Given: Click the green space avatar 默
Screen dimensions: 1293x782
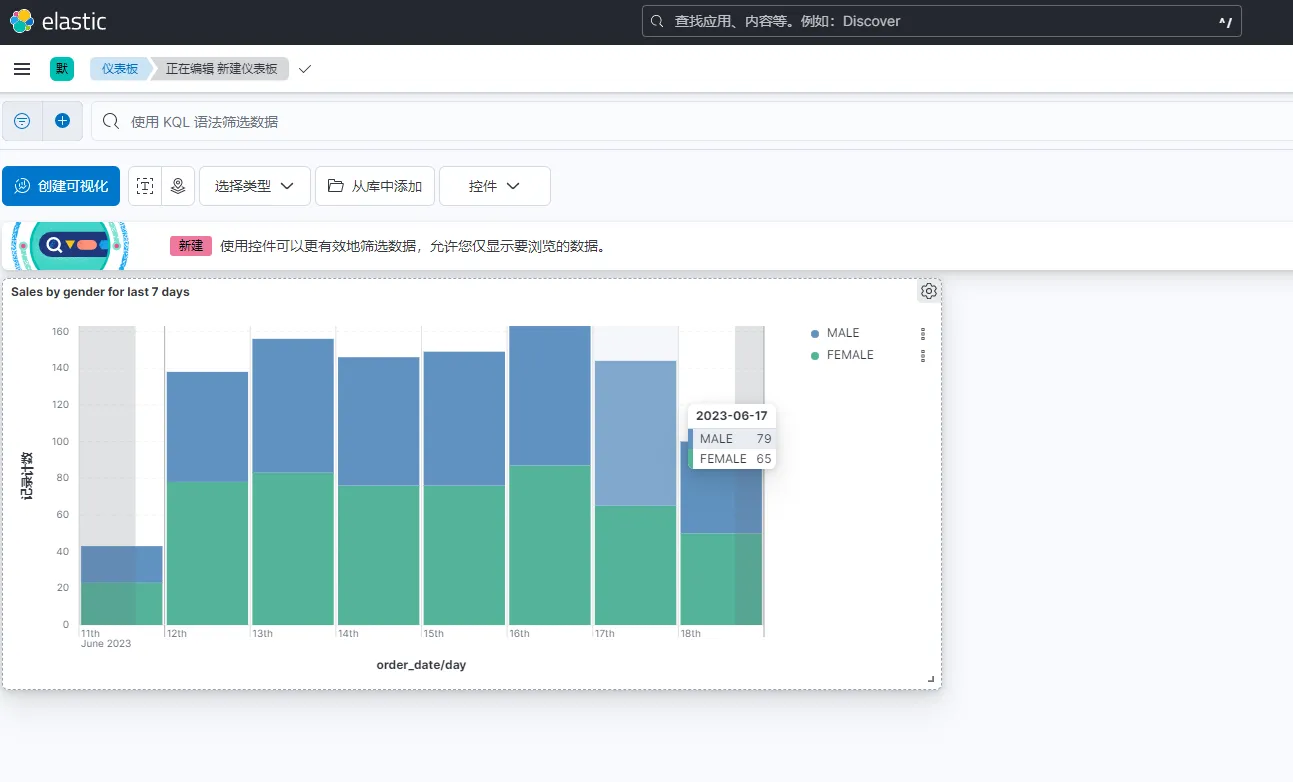Looking at the screenshot, I should coord(62,69).
